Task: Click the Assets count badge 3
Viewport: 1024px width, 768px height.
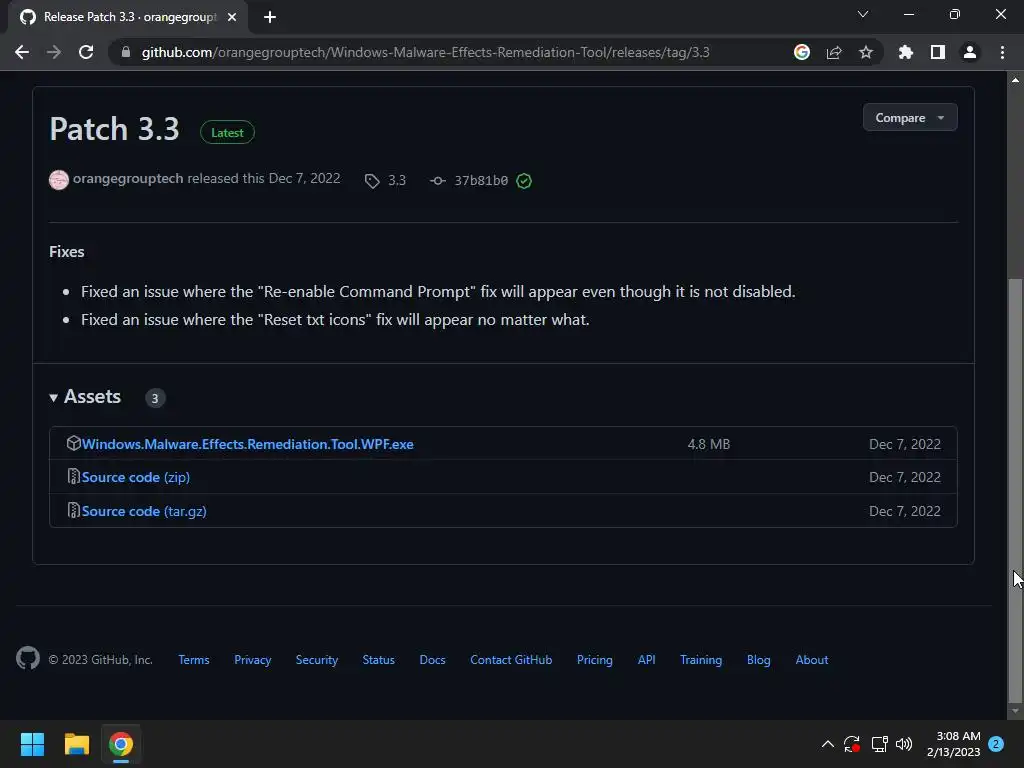Action: point(155,398)
